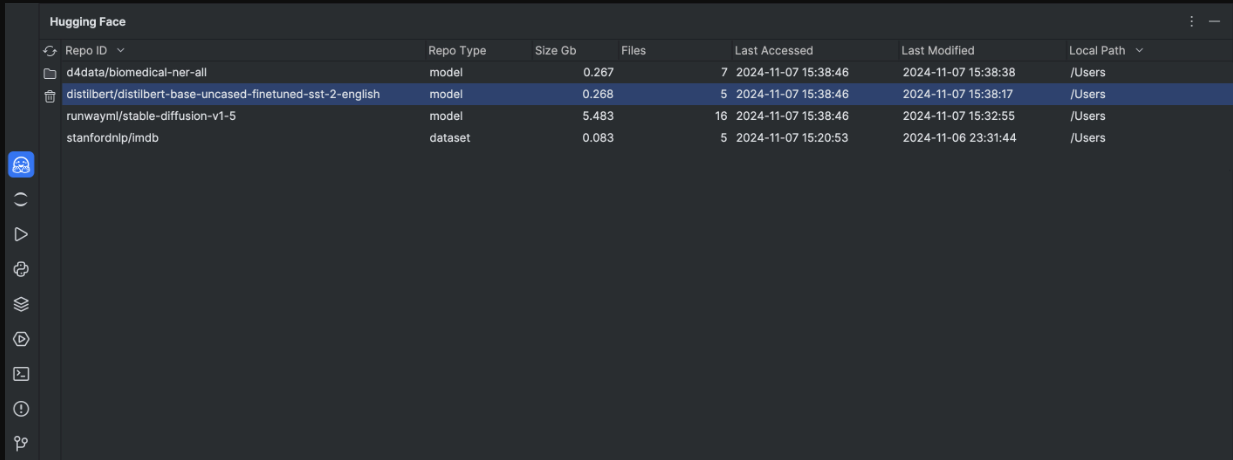Open the Problems tool window
The width and height of the screenshot is (1233, 460).
pos(21,409)
